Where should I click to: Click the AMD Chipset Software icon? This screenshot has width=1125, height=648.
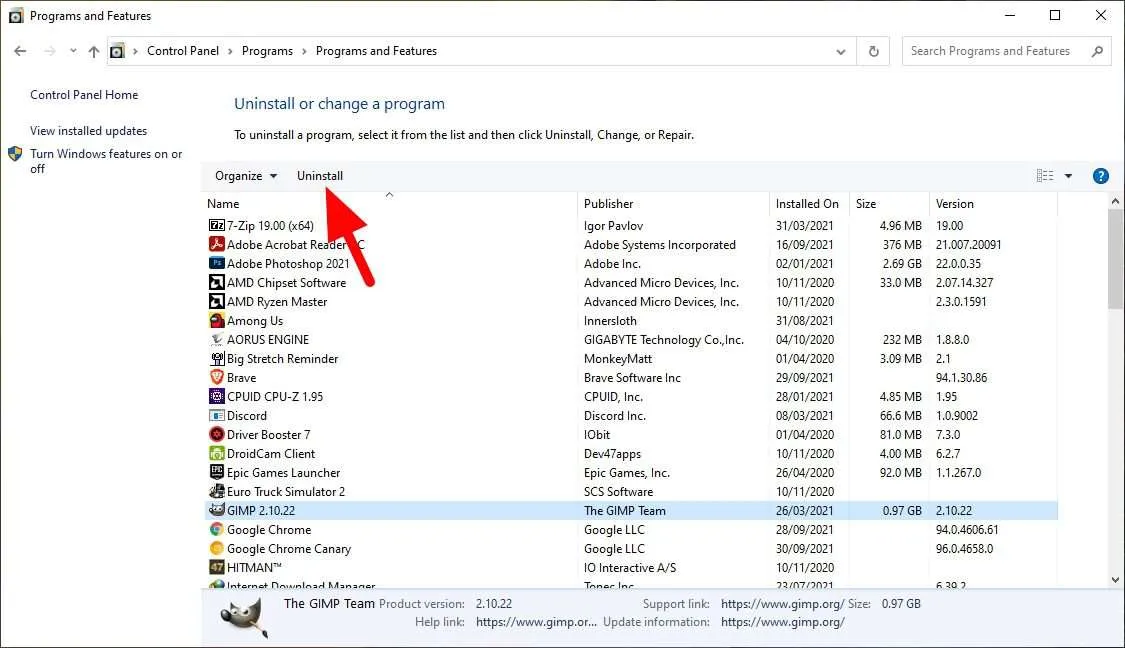216,282
